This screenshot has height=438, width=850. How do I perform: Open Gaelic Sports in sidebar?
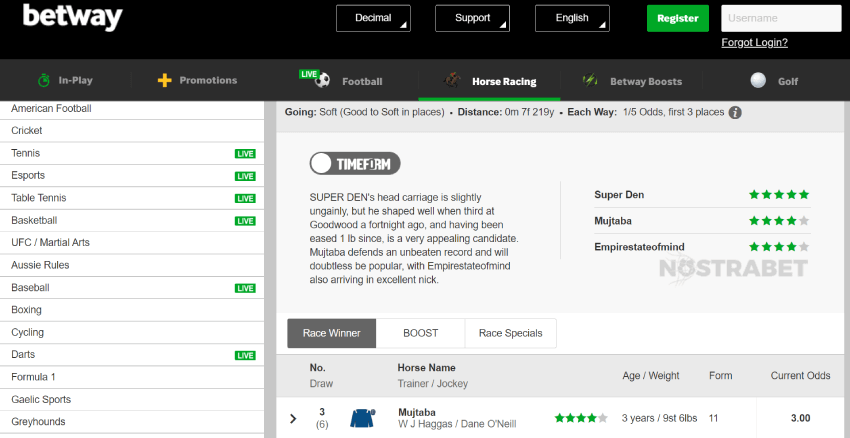(x=132, y=400)
